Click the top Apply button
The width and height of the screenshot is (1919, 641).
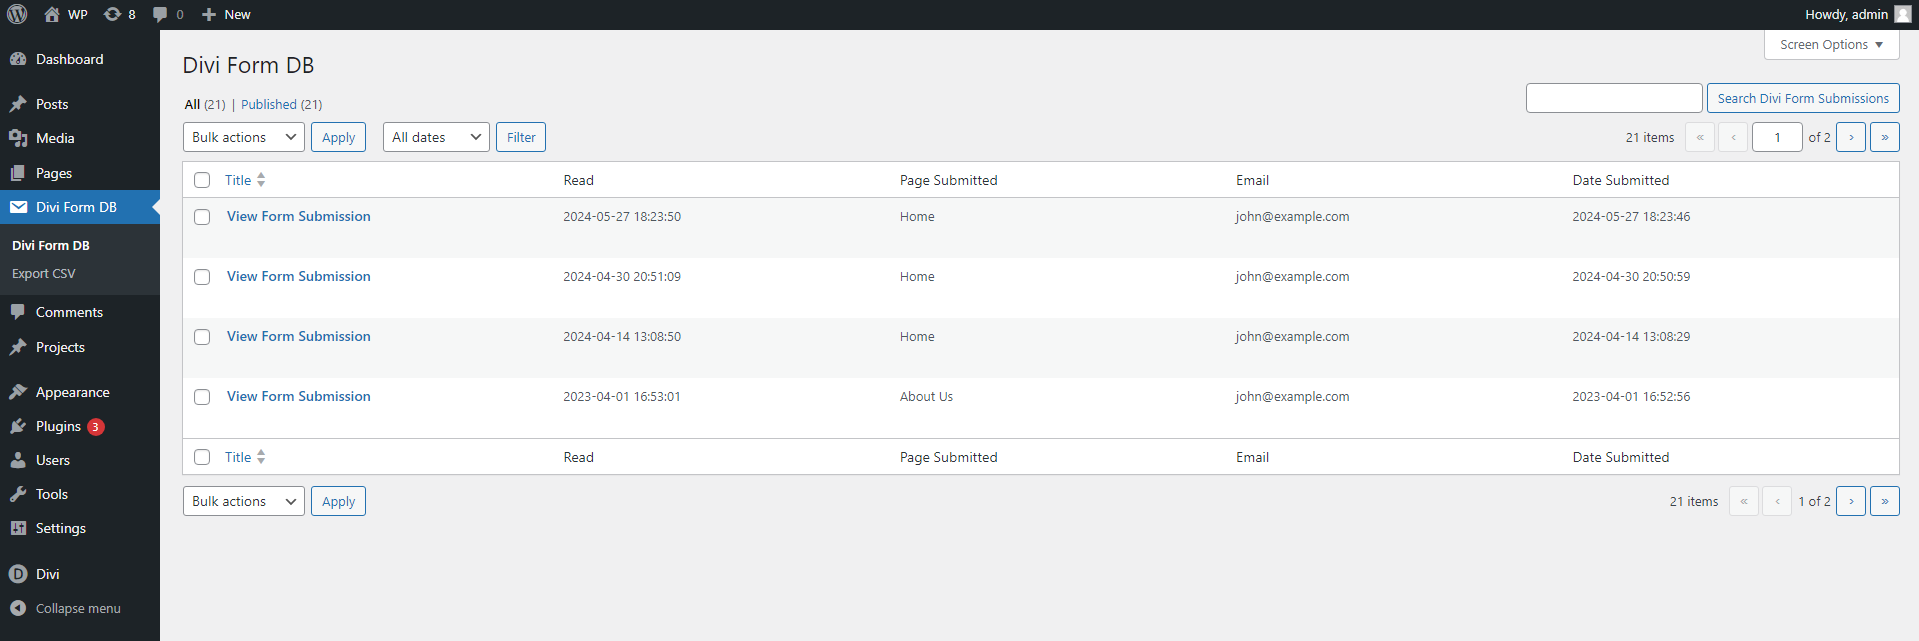click(x=338, y=137)
